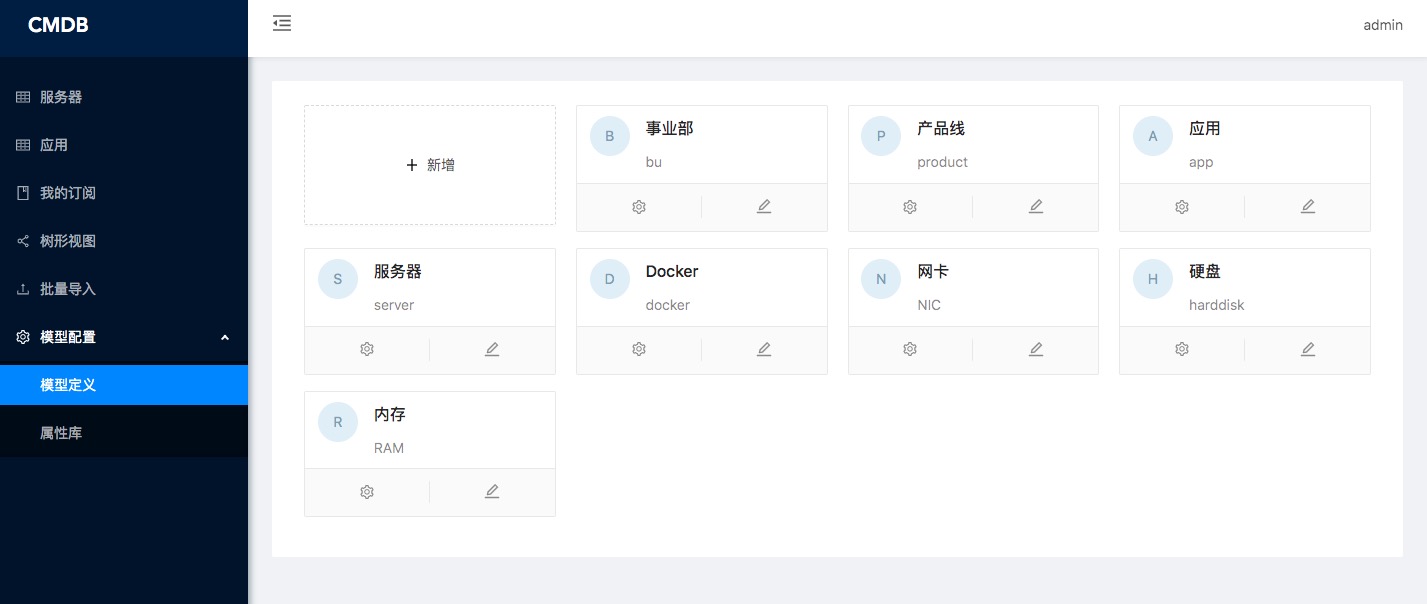The image size is (1427, 604).
Task: Open the 服务器 sidebar menu item
Action: click(61, 97)
